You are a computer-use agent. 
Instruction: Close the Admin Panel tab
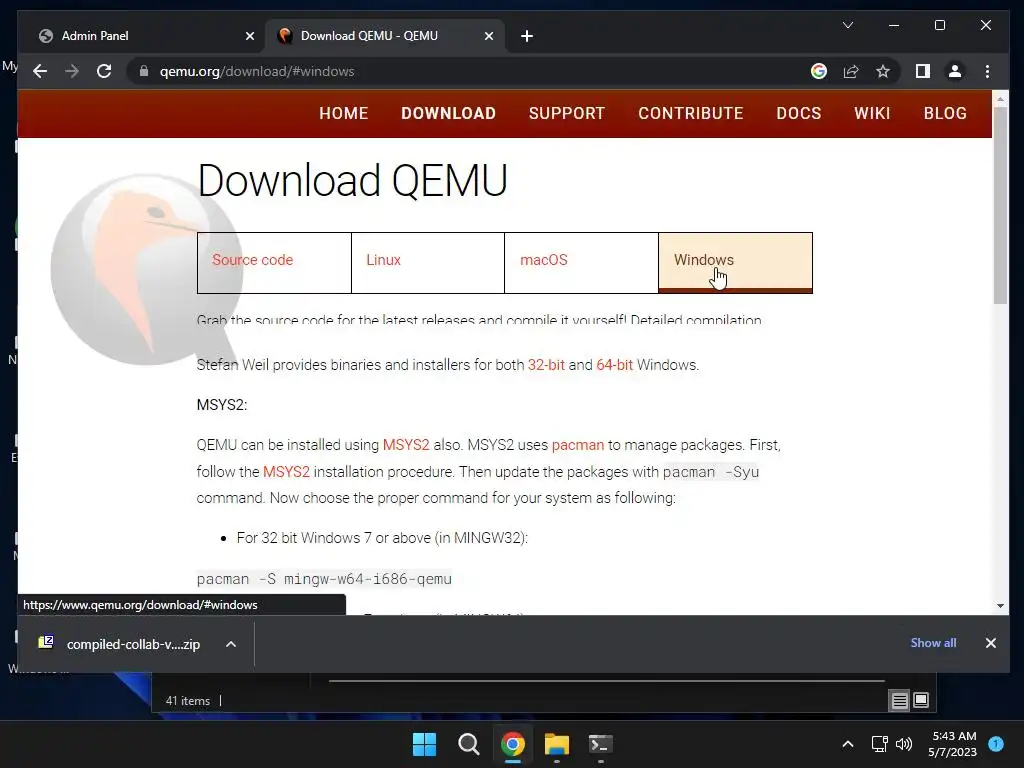249,36
